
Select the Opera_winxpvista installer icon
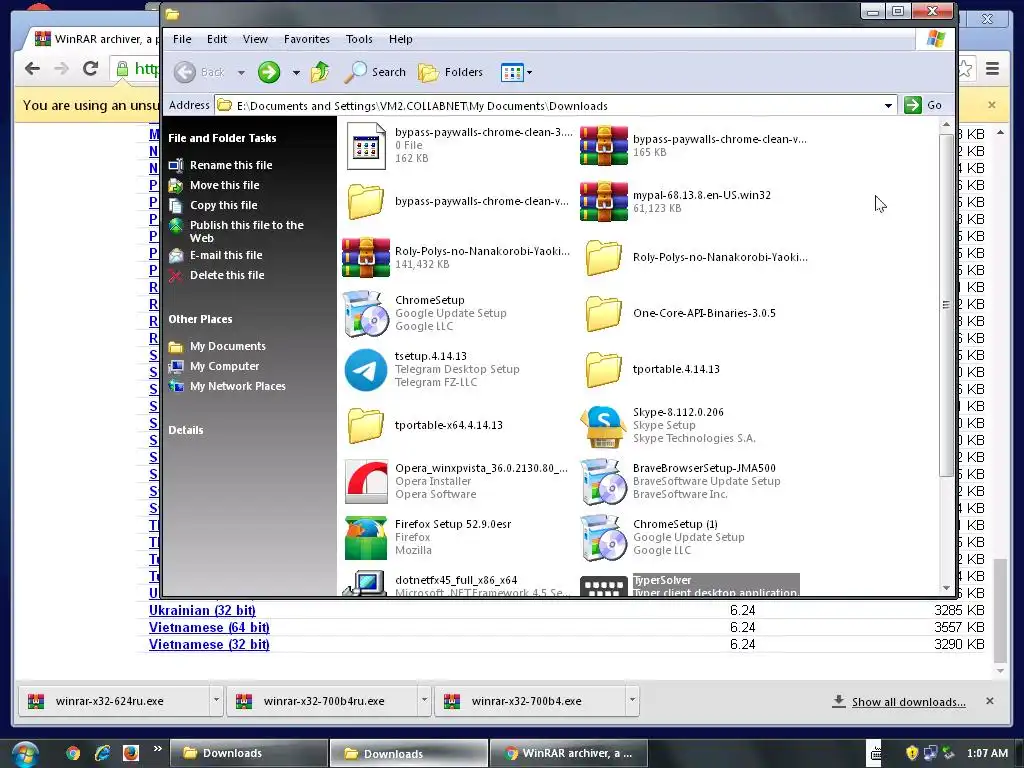click(x=366, y=482)
